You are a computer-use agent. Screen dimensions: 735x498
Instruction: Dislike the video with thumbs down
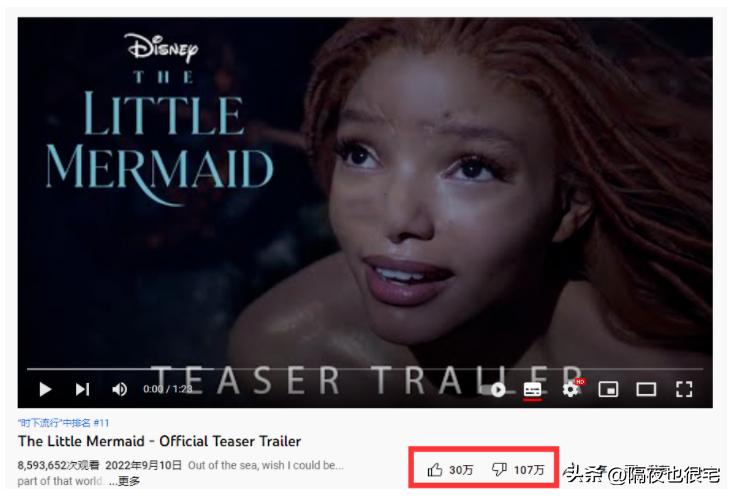pos(499,470)
